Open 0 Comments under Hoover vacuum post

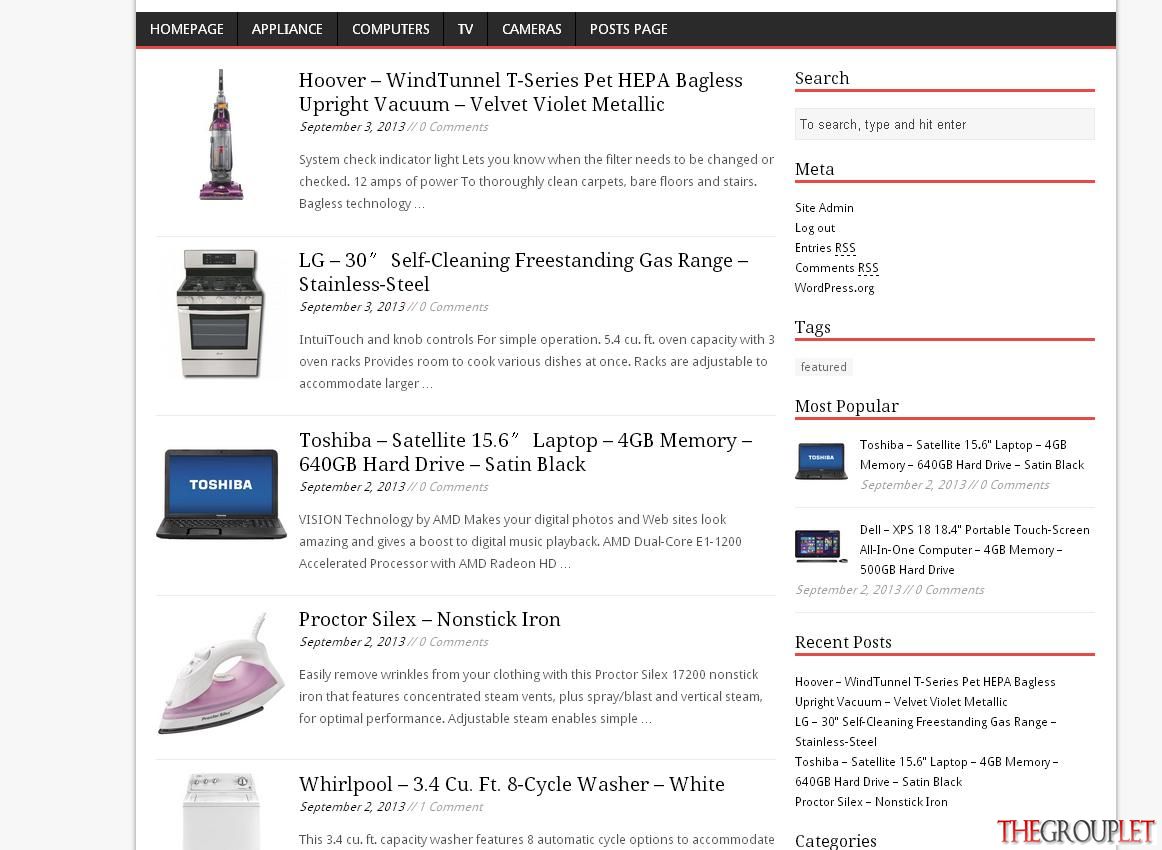point(454,127)
